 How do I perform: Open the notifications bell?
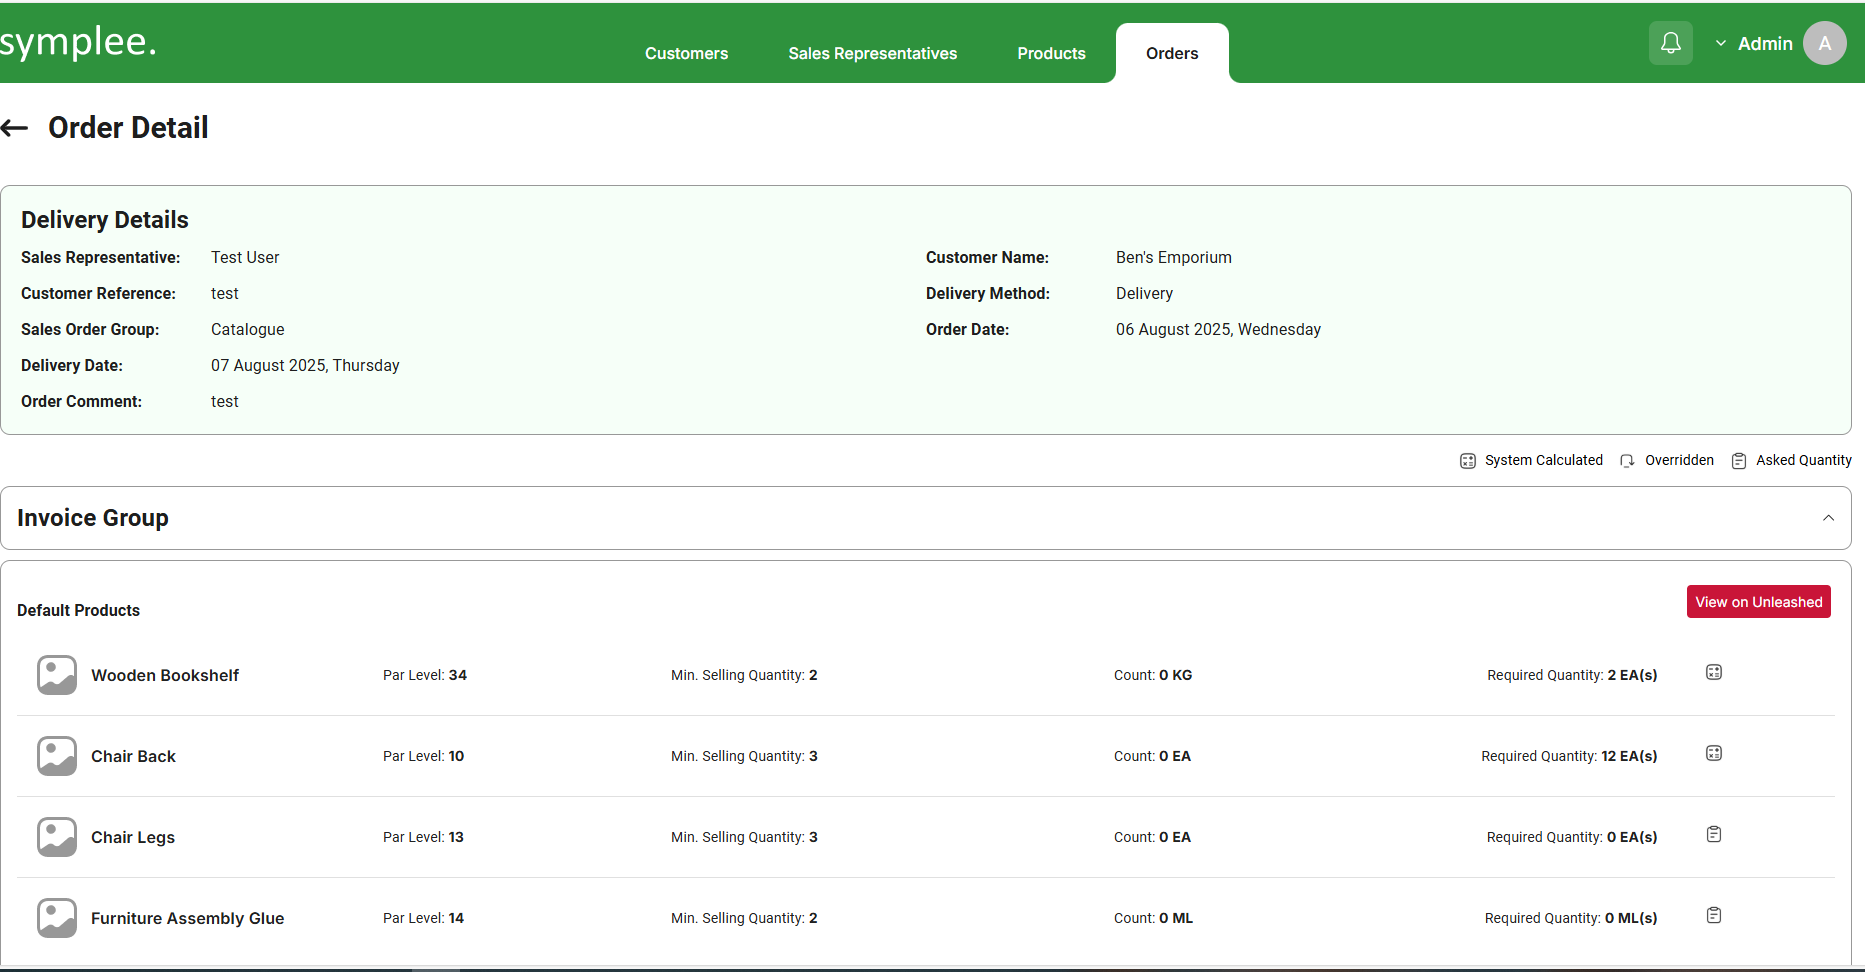coord(1670,43)
